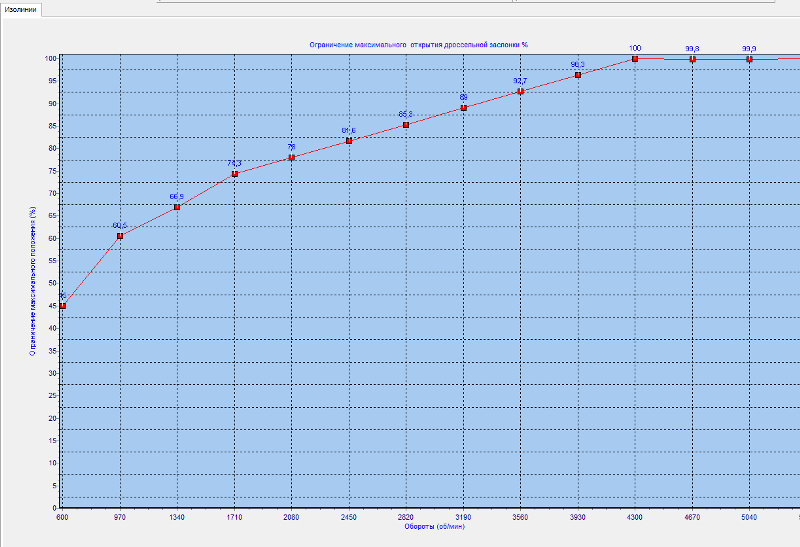800x547 pixels.
Task: Click the red data point labeled 78
Action: (x=291, y=157)
